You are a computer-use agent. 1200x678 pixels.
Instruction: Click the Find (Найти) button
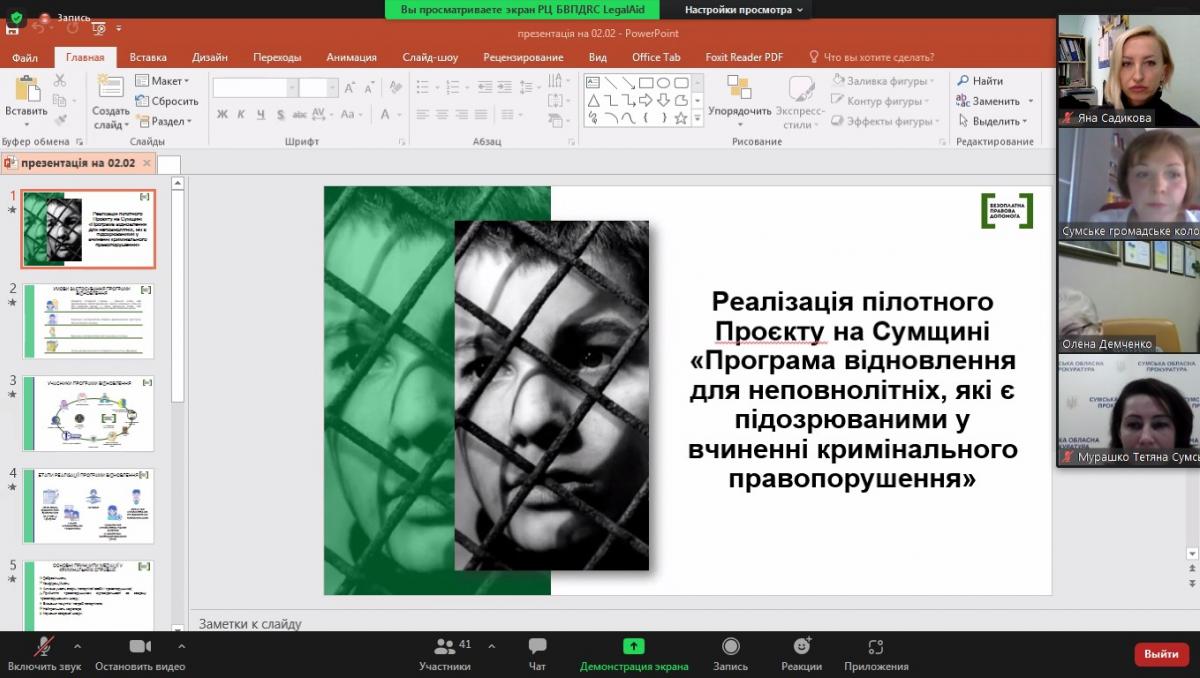click(980, 81)
